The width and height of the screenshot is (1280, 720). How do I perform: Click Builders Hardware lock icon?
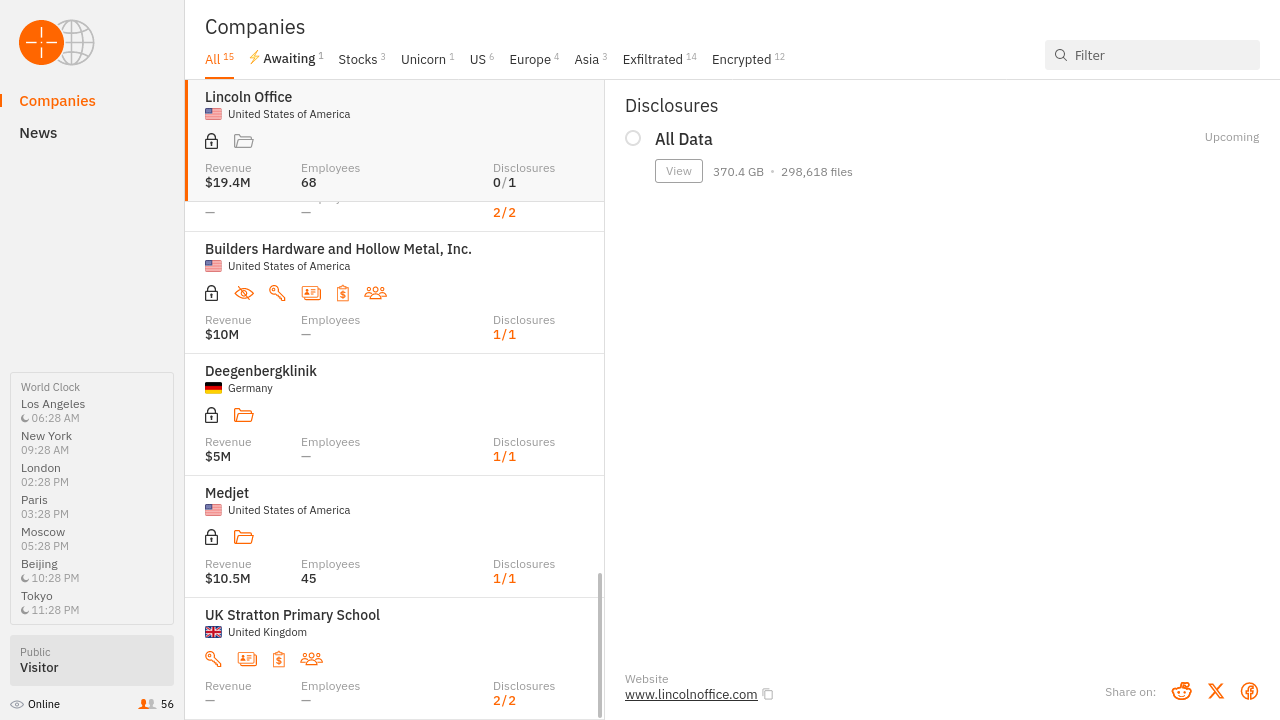pos(211,293)
